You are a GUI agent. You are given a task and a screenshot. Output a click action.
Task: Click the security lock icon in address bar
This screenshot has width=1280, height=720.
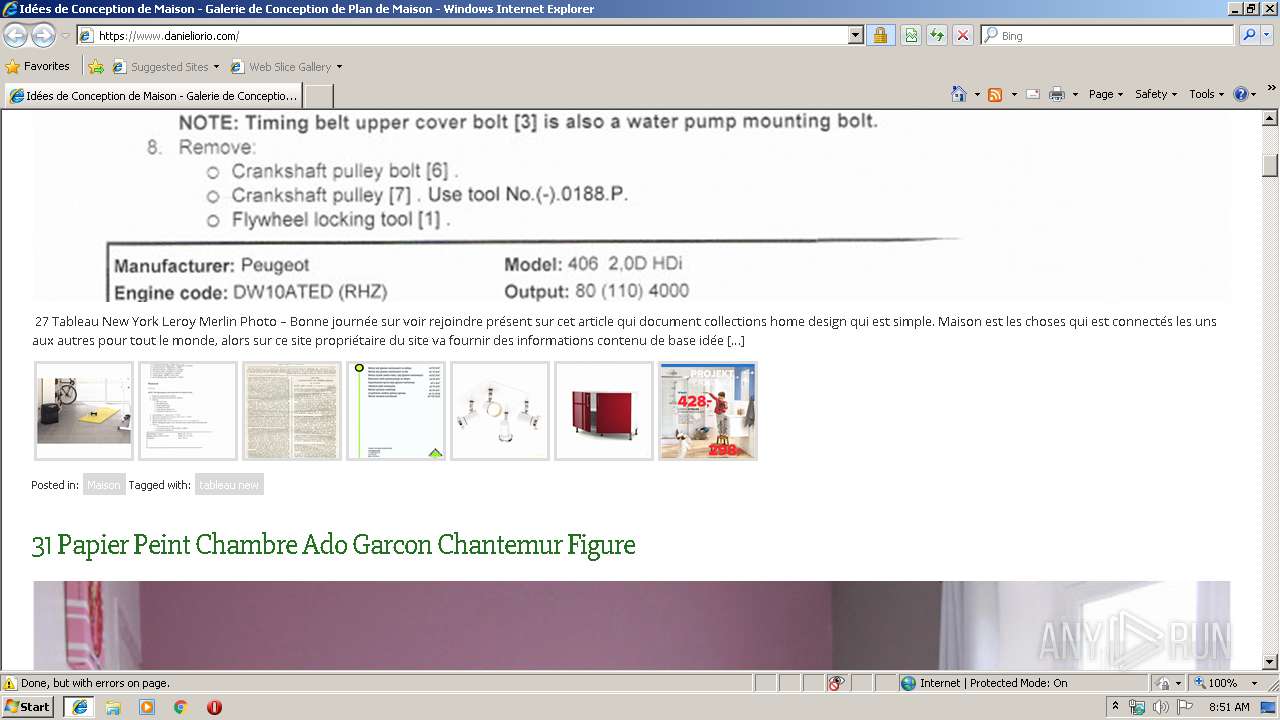(x=880, y=35)
